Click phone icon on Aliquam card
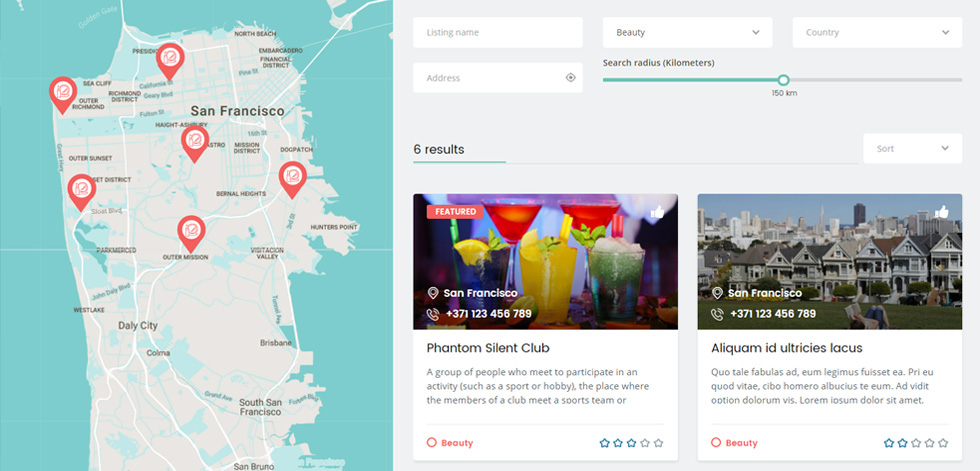The width and height of the screenshot is (980, 471). point(718,314)
